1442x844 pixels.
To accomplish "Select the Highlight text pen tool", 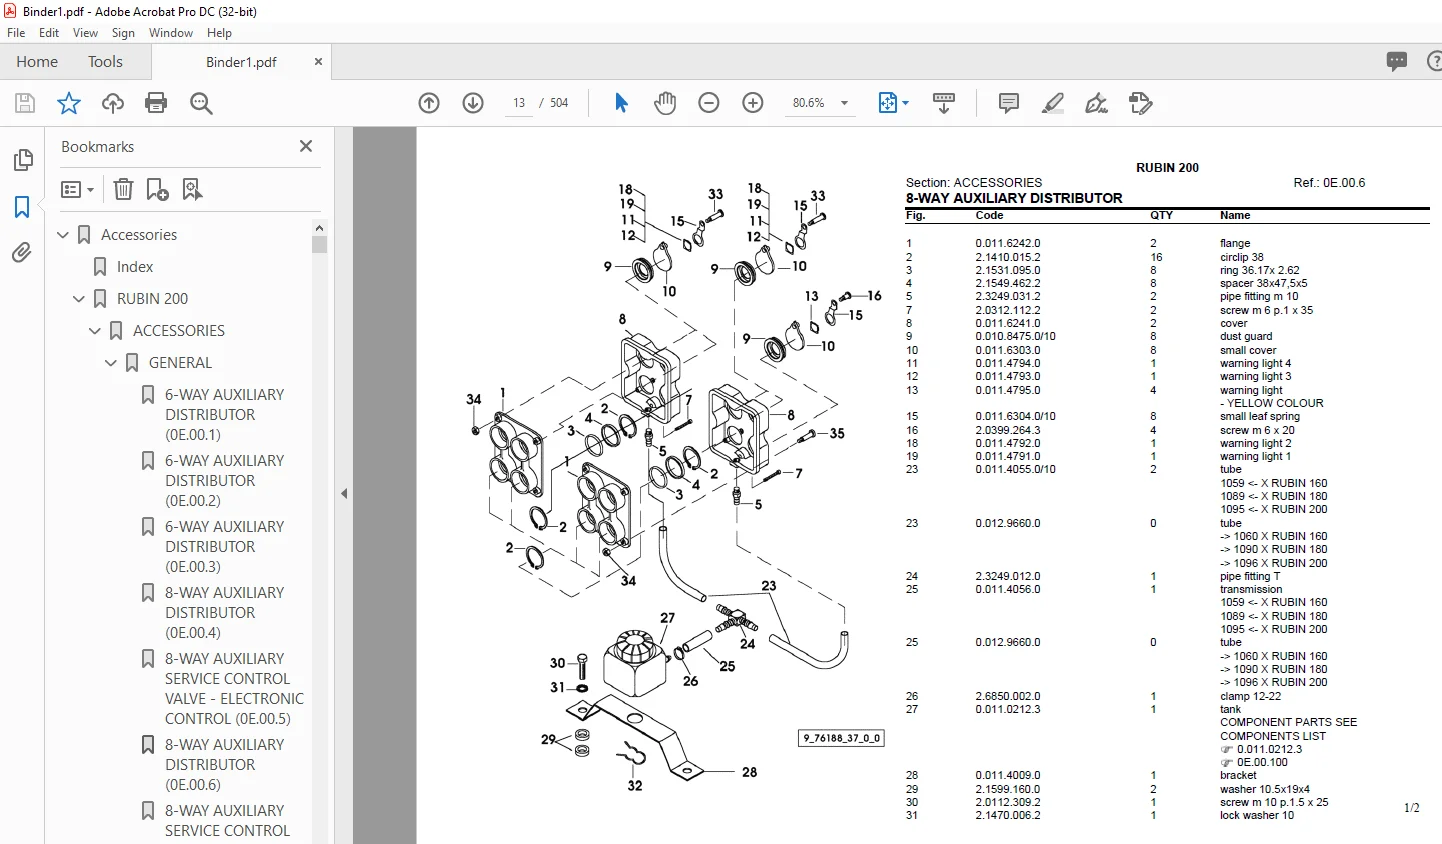I will tap(1053, 103).
